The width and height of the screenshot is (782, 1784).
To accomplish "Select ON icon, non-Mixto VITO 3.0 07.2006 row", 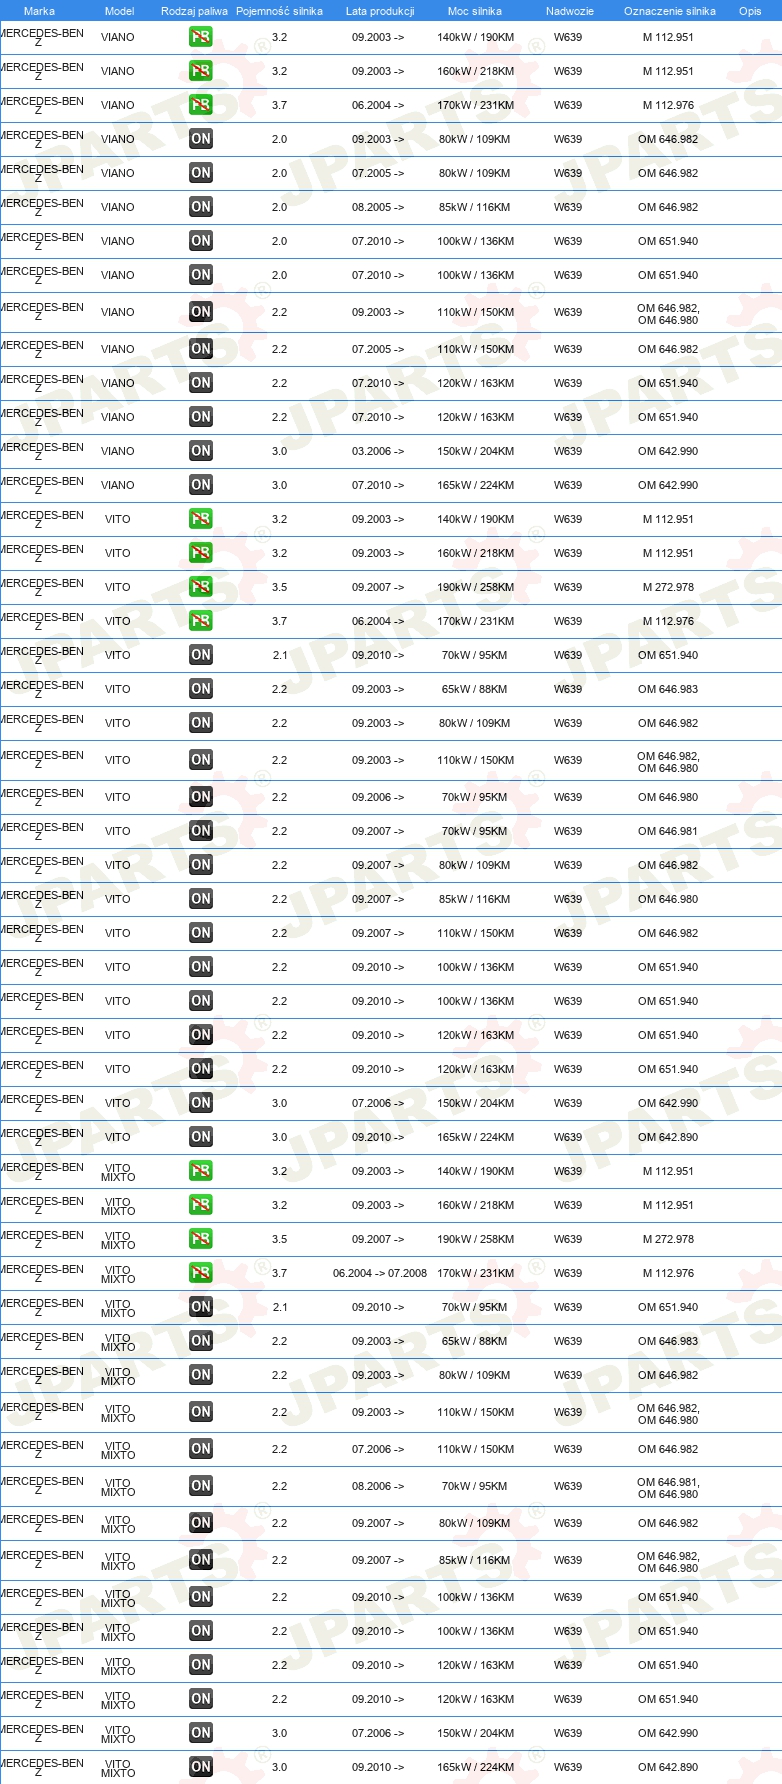I will (x=201, y=1103).
